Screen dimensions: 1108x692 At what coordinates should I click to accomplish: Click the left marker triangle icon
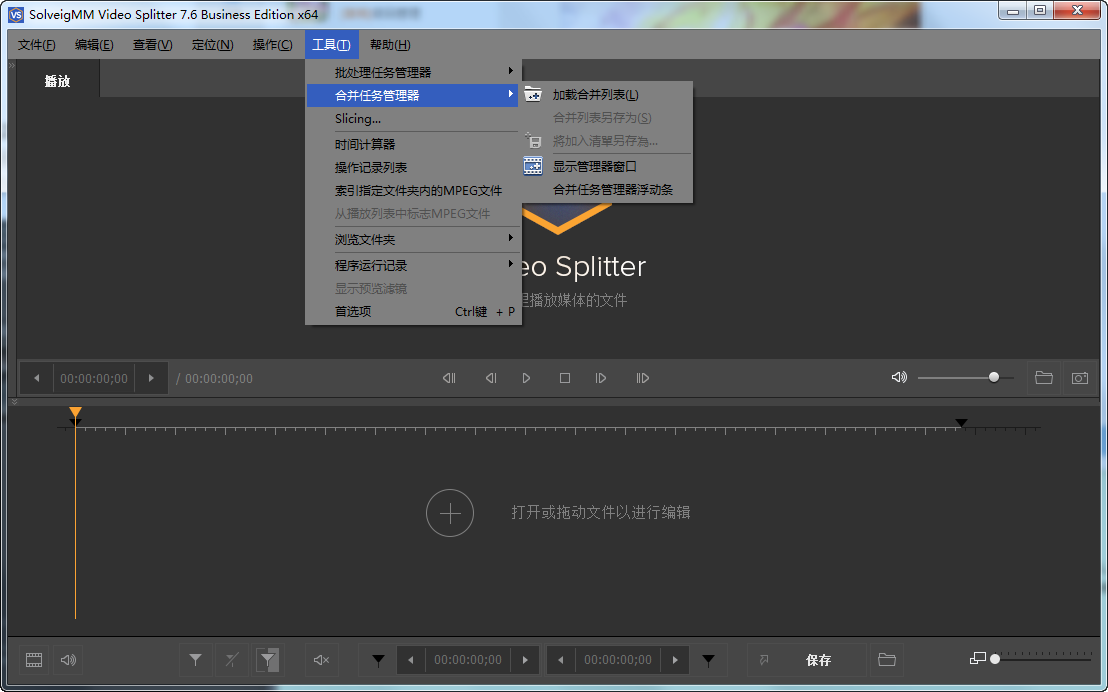pyautogui.click(x=379, y=661)
